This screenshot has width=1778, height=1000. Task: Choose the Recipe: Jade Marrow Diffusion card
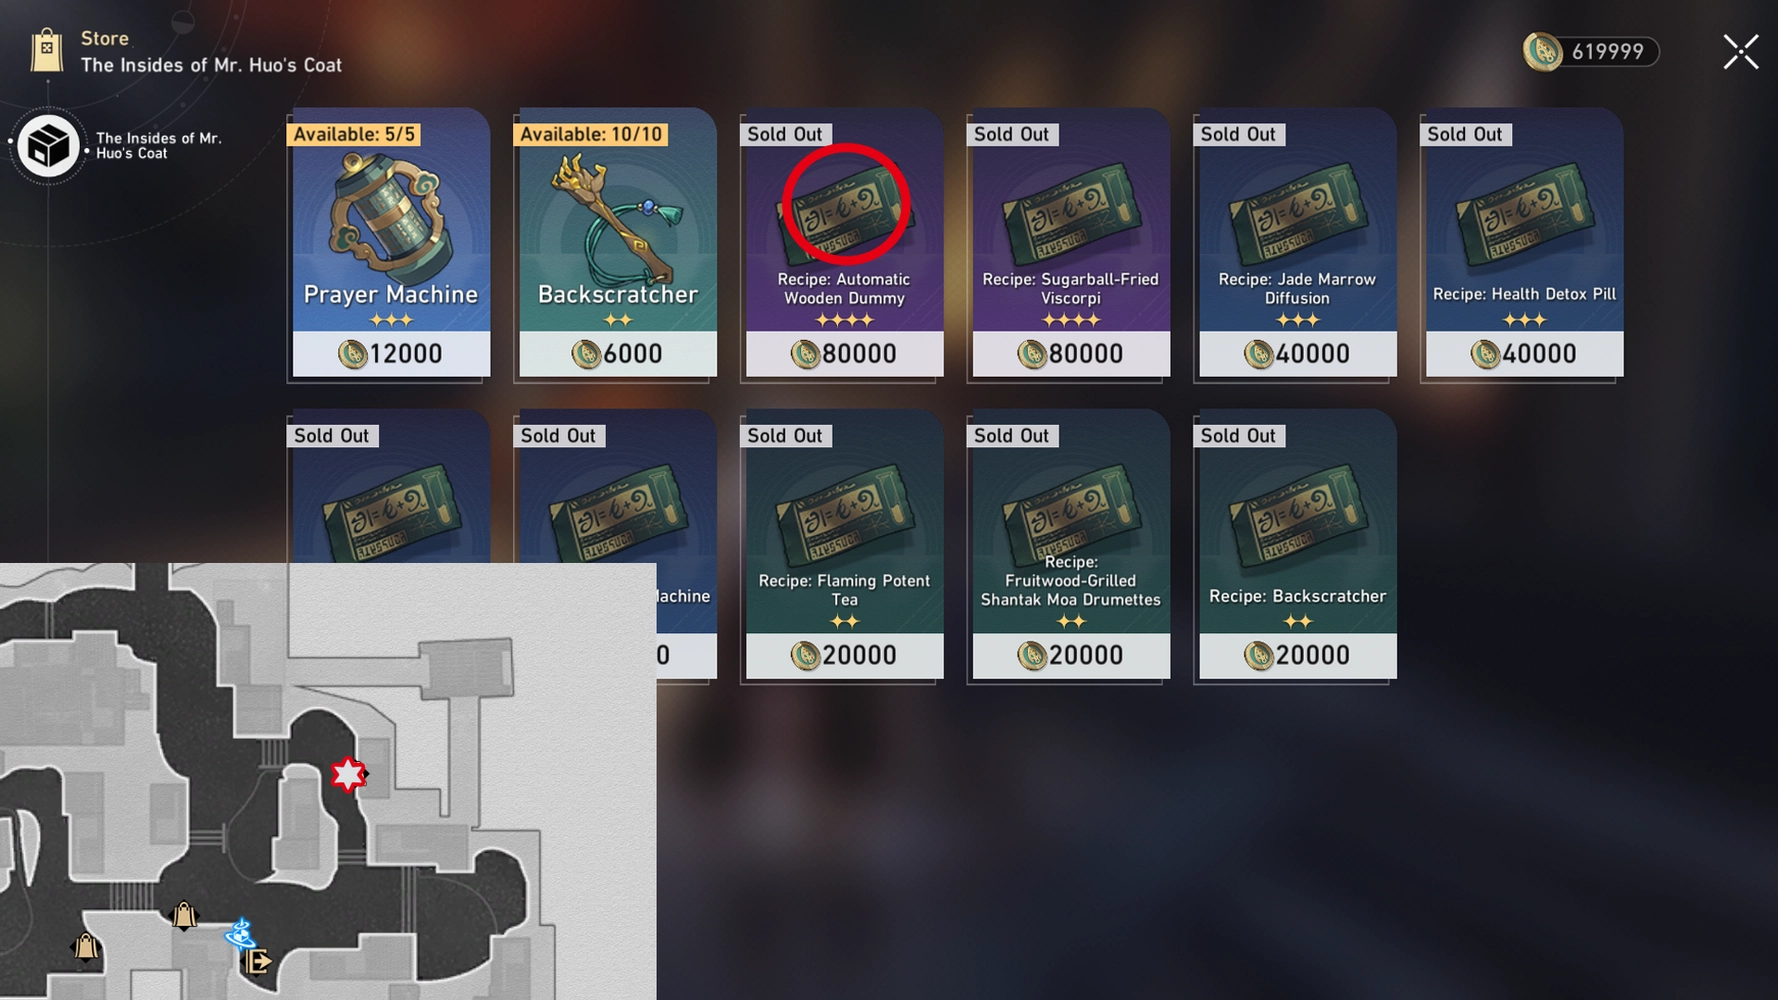tap(1297, 243)
